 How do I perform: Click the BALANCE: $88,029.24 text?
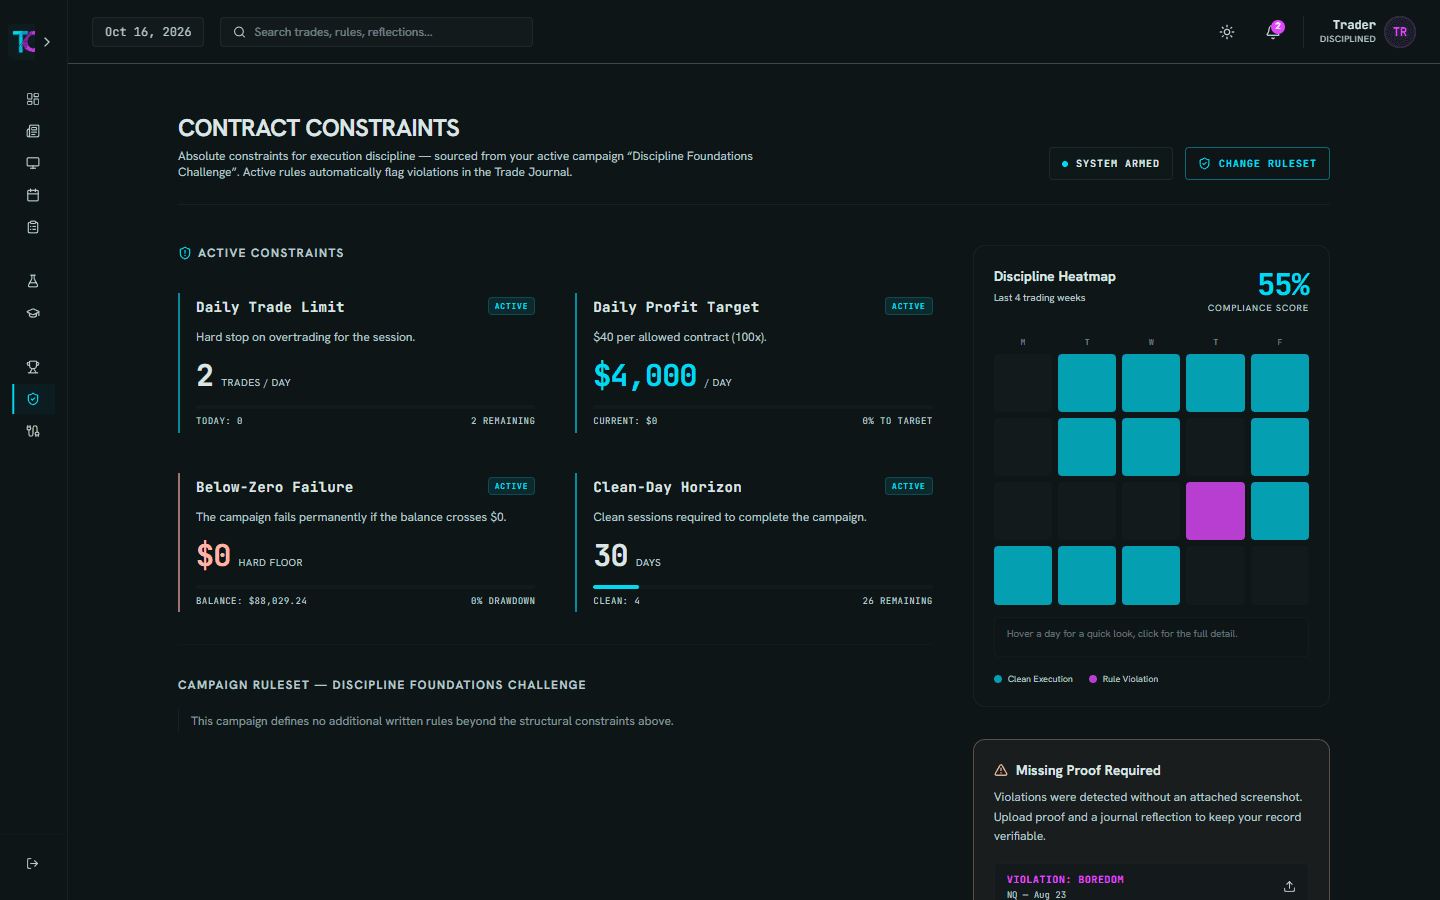click(x=251, y=601)
